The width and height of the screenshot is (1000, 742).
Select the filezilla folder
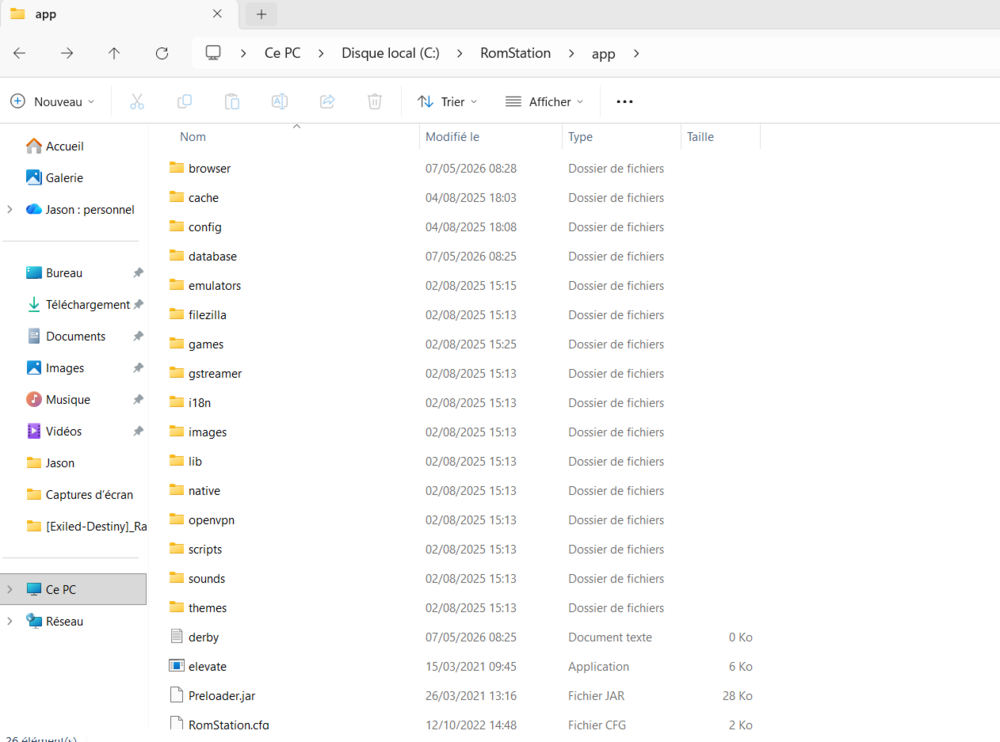click(207, 315)
